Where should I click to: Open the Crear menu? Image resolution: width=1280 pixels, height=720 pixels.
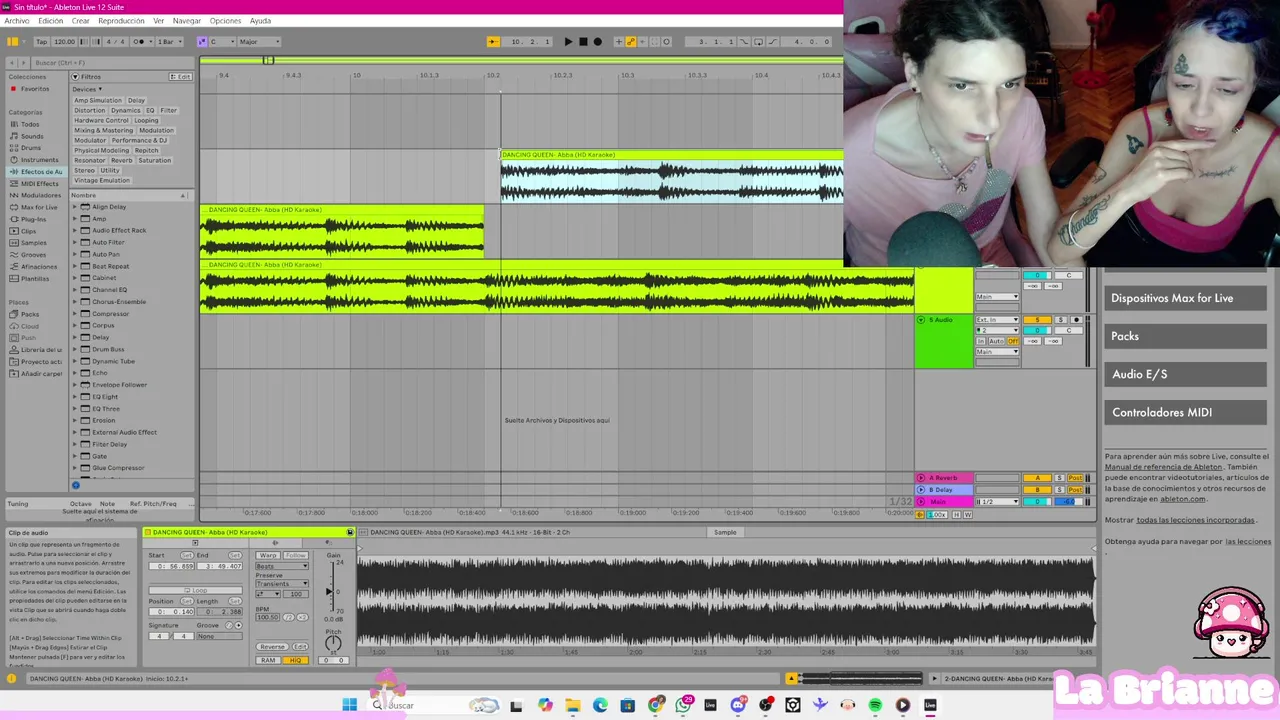coord(81,21)
